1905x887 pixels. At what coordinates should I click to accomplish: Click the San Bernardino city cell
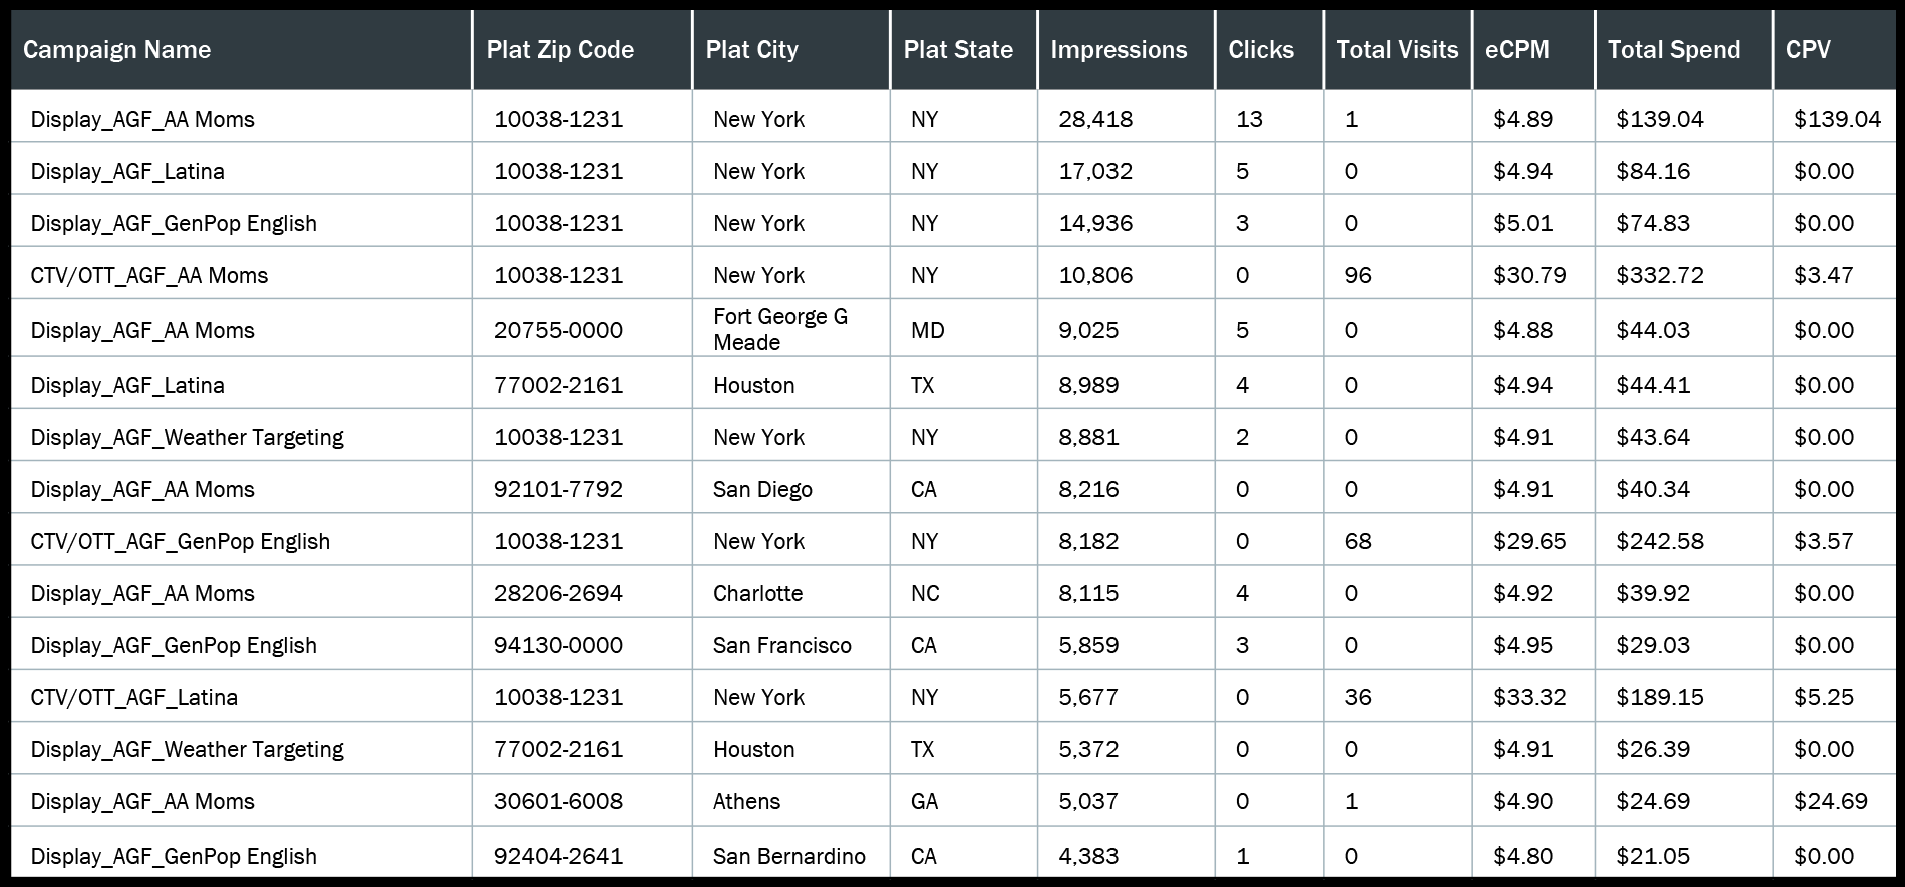789,856
